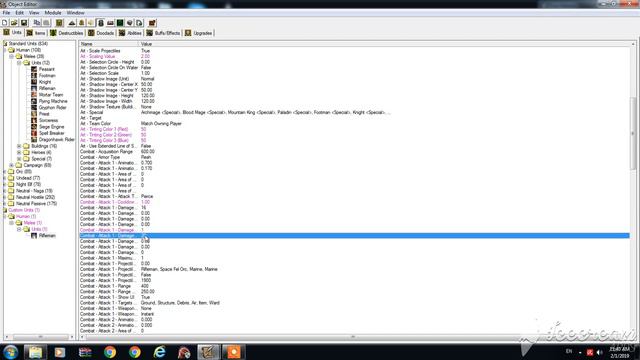
Task: Select the Mortar Team unit icon
Action: coord(34,95)
